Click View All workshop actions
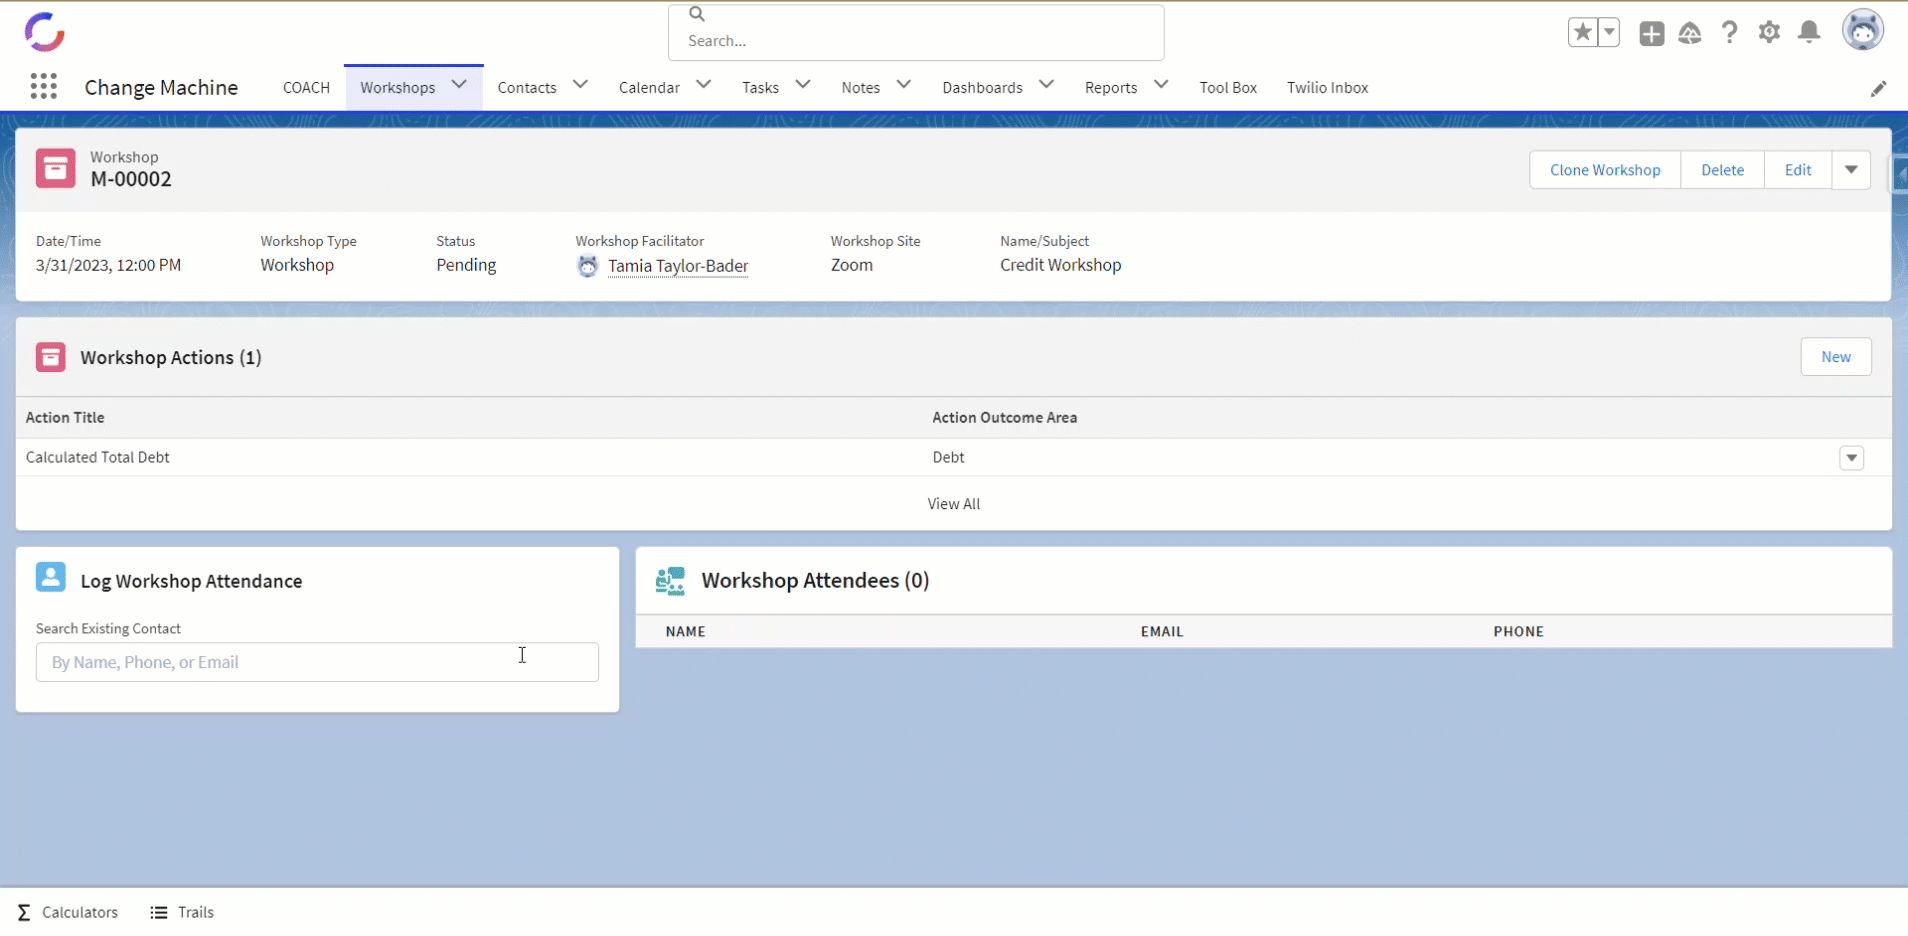Screen dimensions: 1908x936 (x=954, y=504)
